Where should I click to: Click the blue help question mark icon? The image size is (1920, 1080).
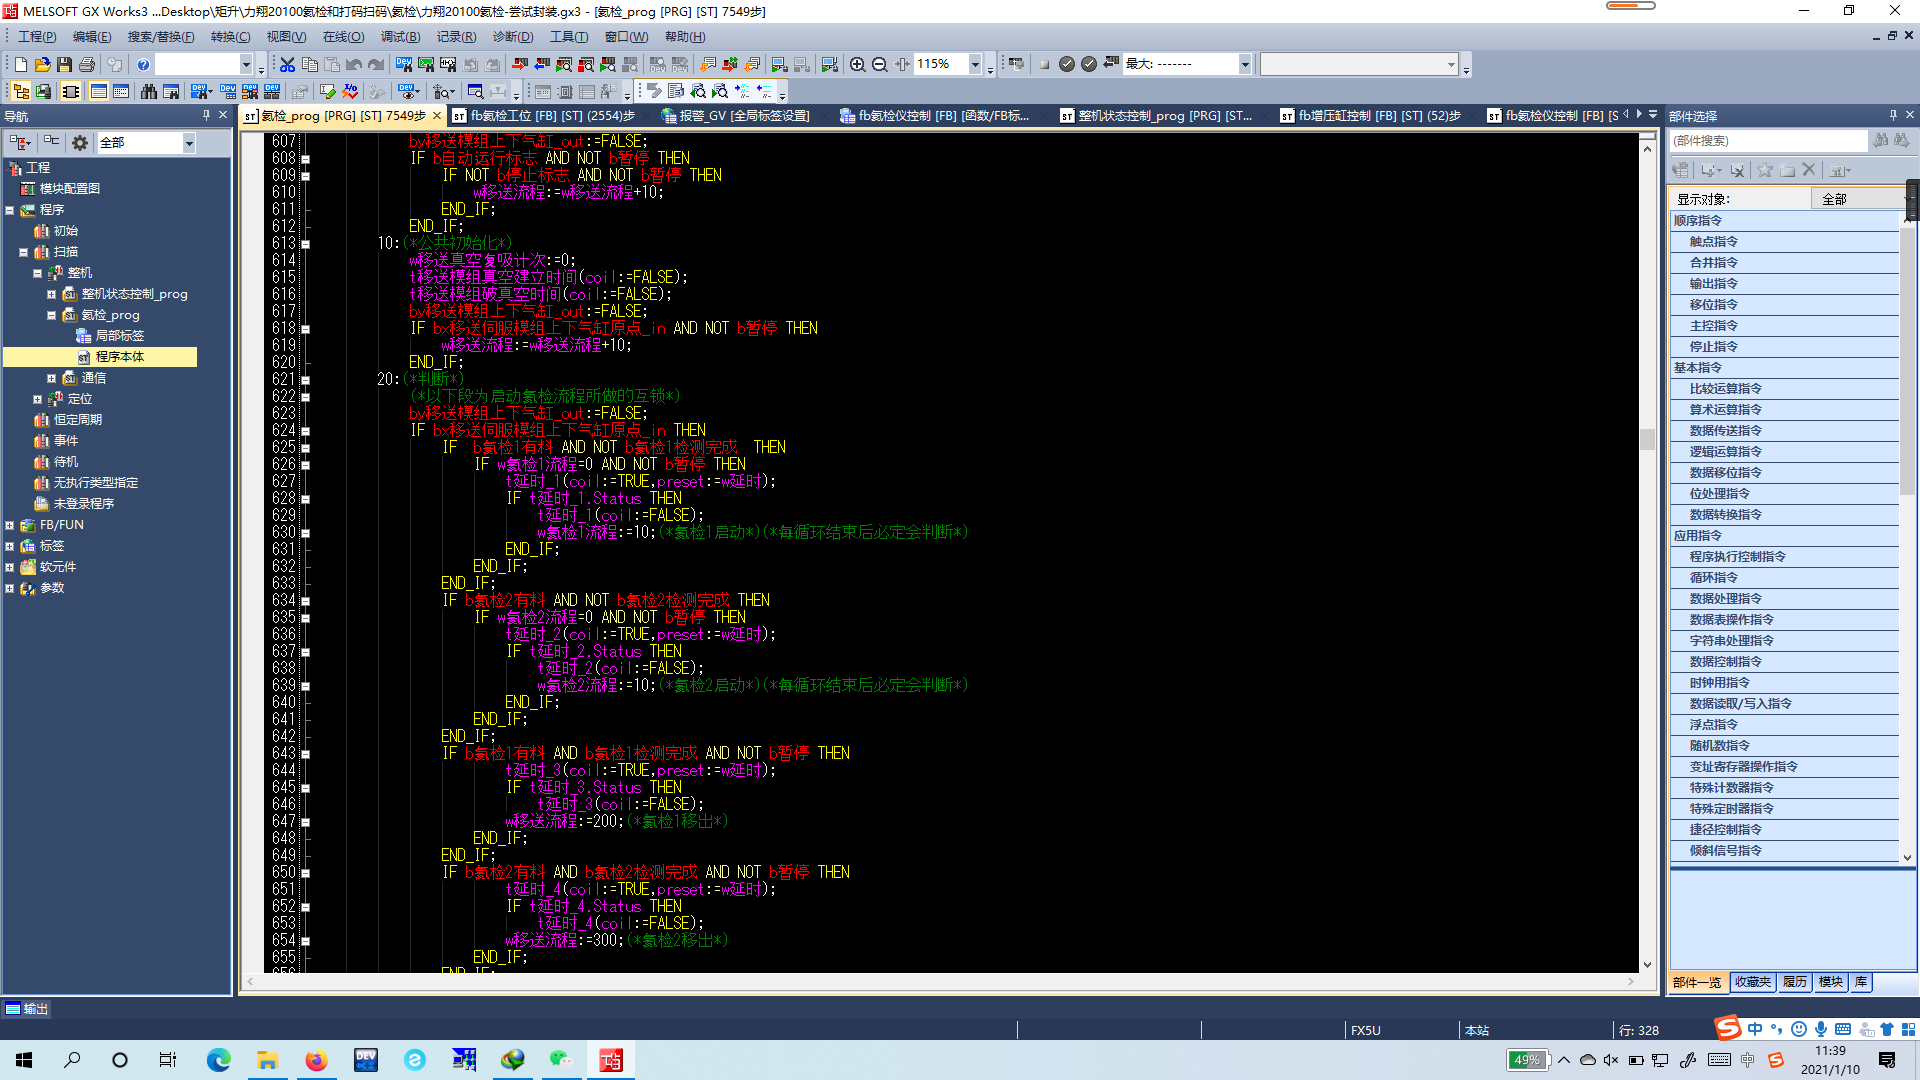[x=143, y=64]
